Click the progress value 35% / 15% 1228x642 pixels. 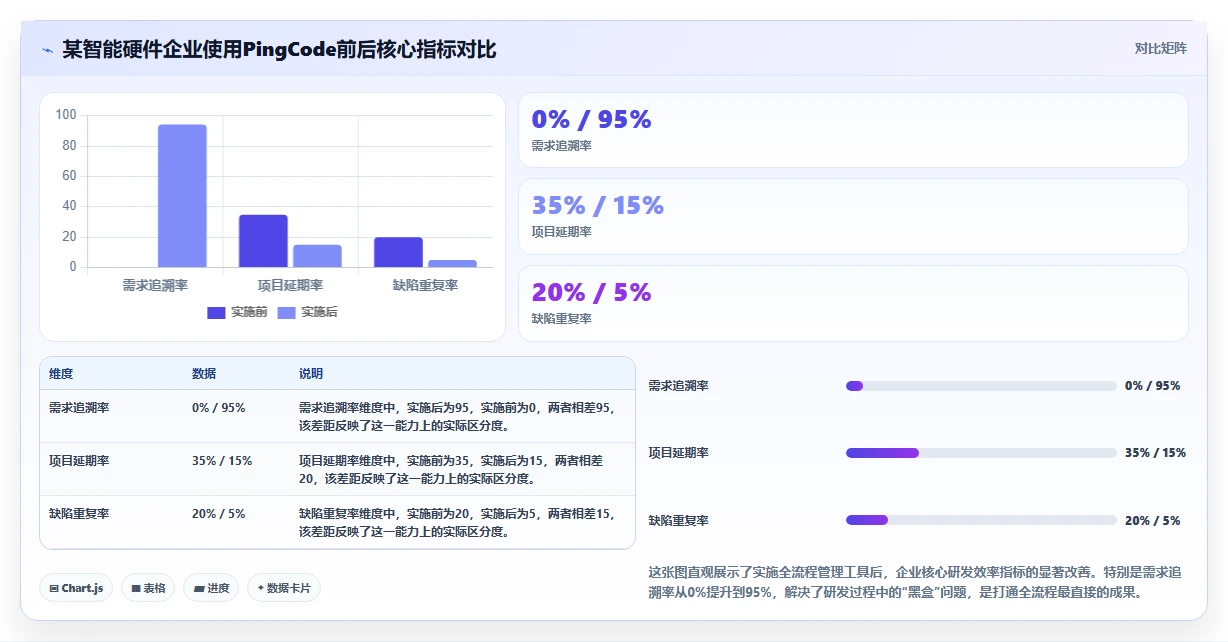click(1155, 453)
